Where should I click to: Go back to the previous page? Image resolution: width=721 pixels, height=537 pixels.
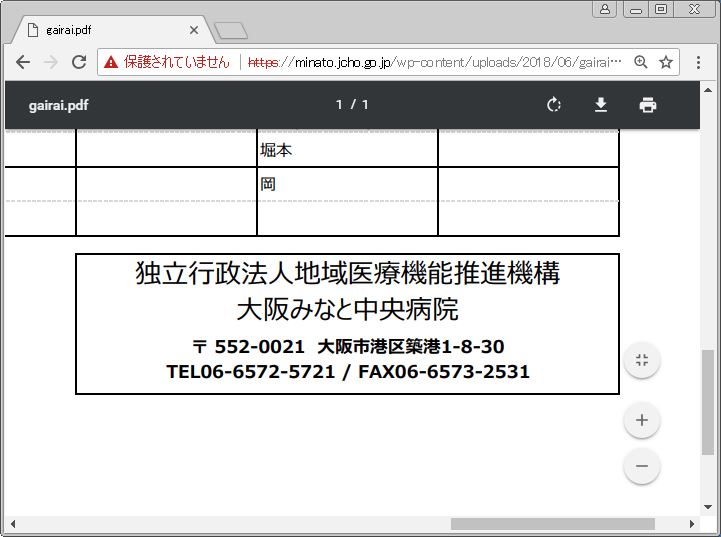23,62
